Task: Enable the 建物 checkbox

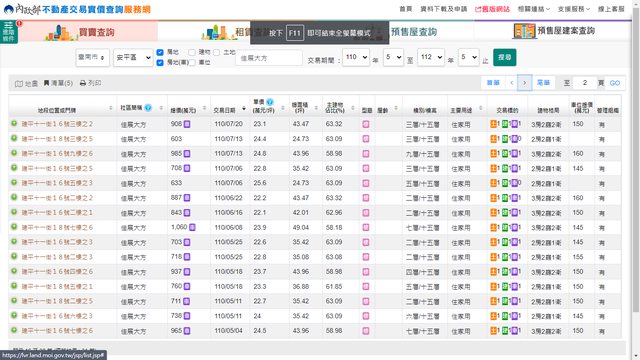Action: point(192,52)
